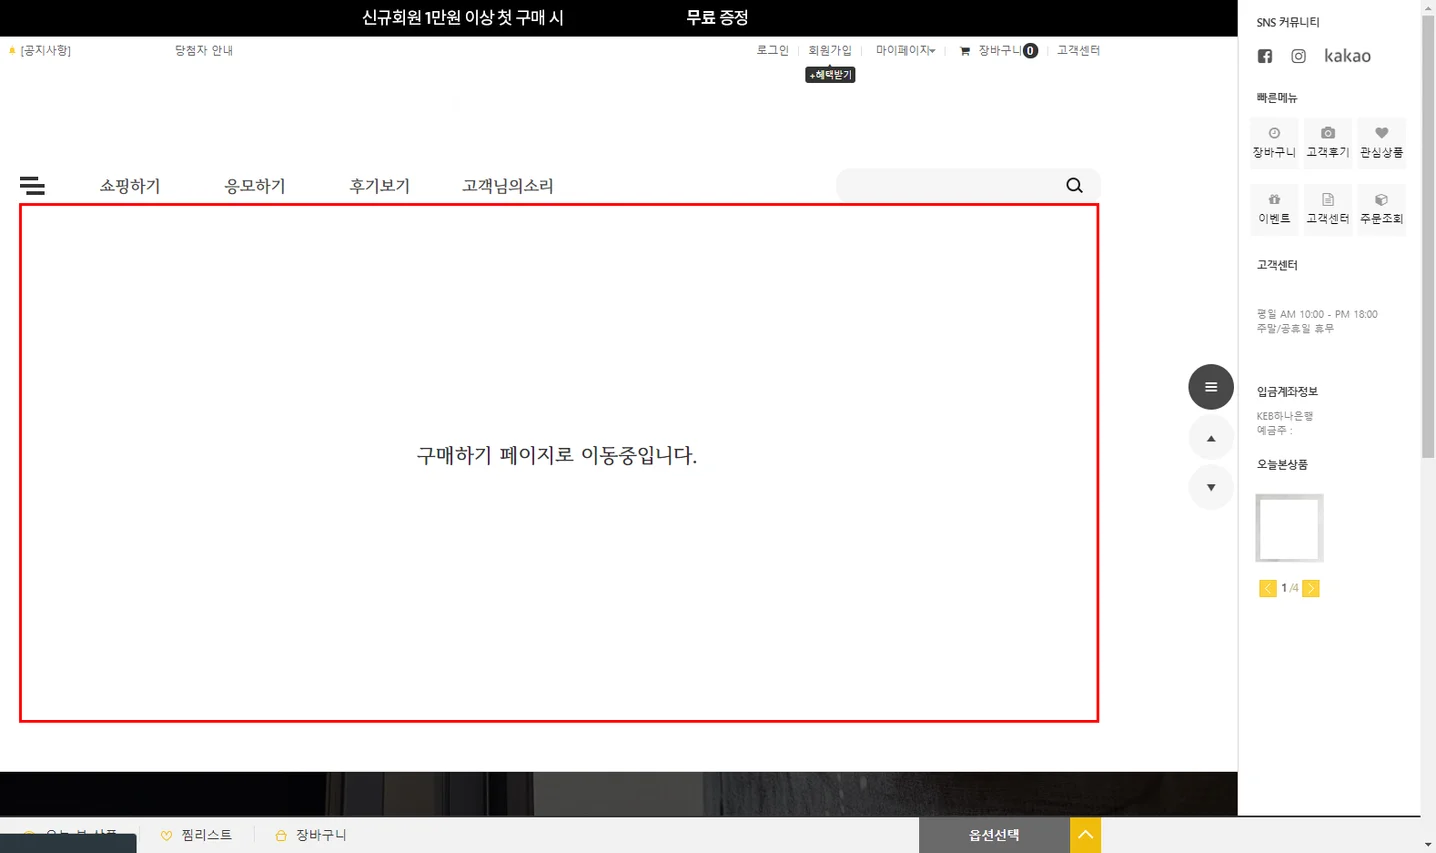Open the hamburger category menu icon
1436x853 pixels.
[32, 186]
